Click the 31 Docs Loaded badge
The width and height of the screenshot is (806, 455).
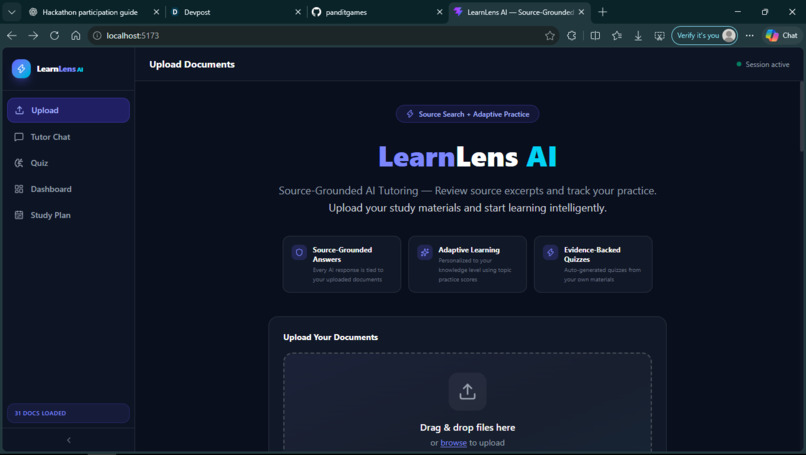[68, 413]
